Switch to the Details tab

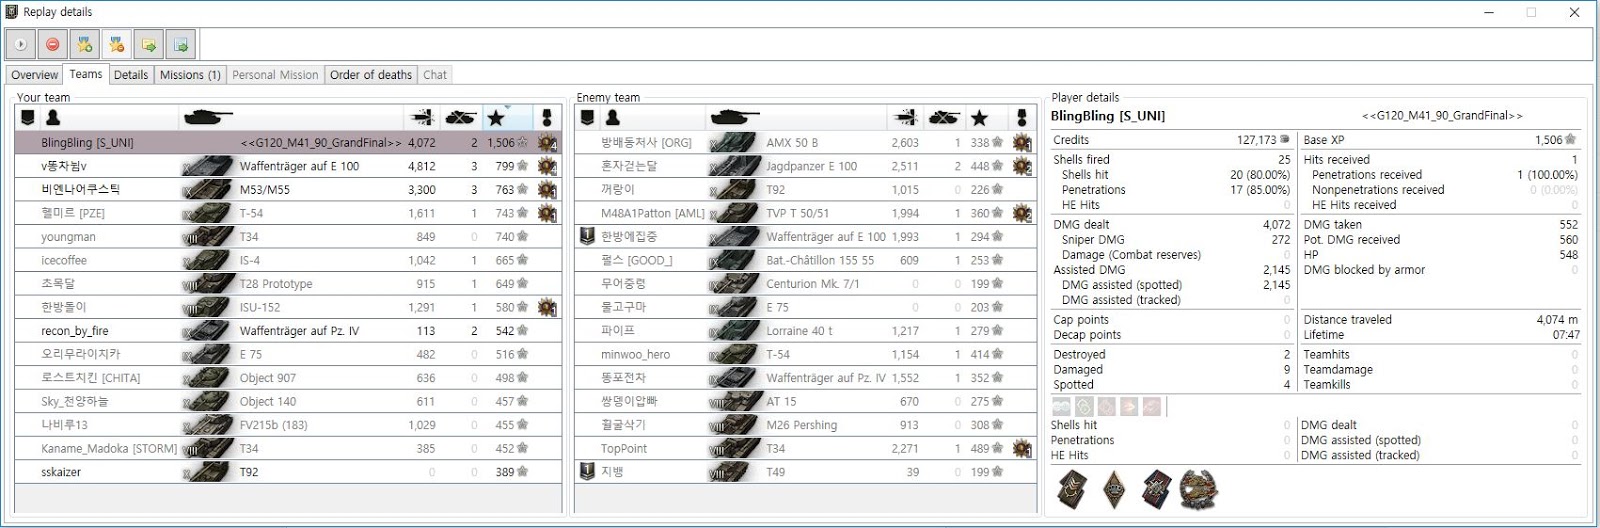(x=131, y=75)
